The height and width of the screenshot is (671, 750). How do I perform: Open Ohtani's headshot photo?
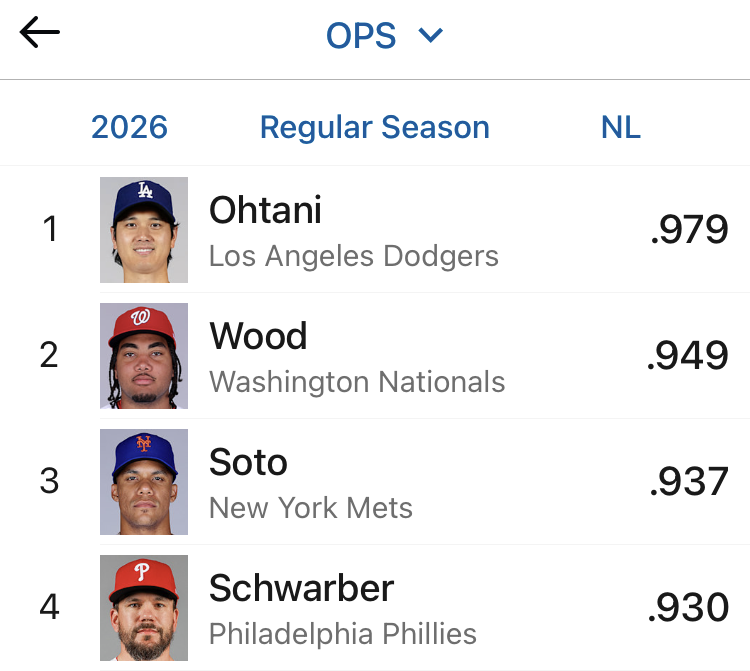(x=144, y=230)
